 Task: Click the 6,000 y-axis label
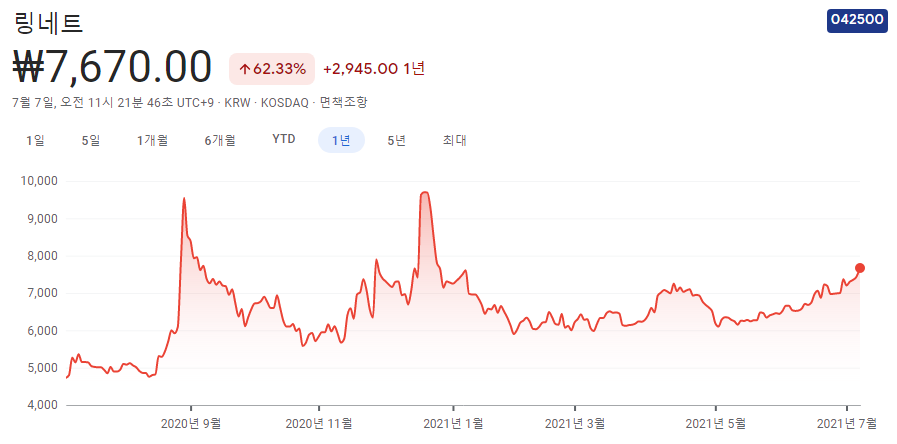click(x=42, y=331)
